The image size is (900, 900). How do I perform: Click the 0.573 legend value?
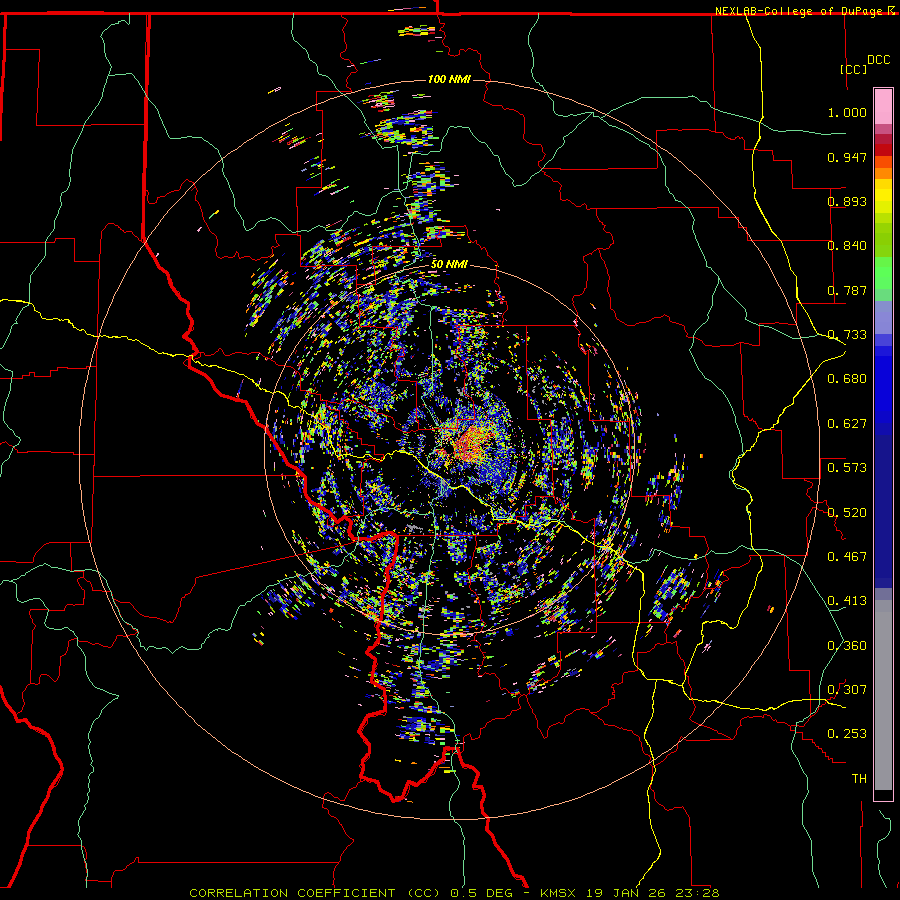tap(847, 467)
